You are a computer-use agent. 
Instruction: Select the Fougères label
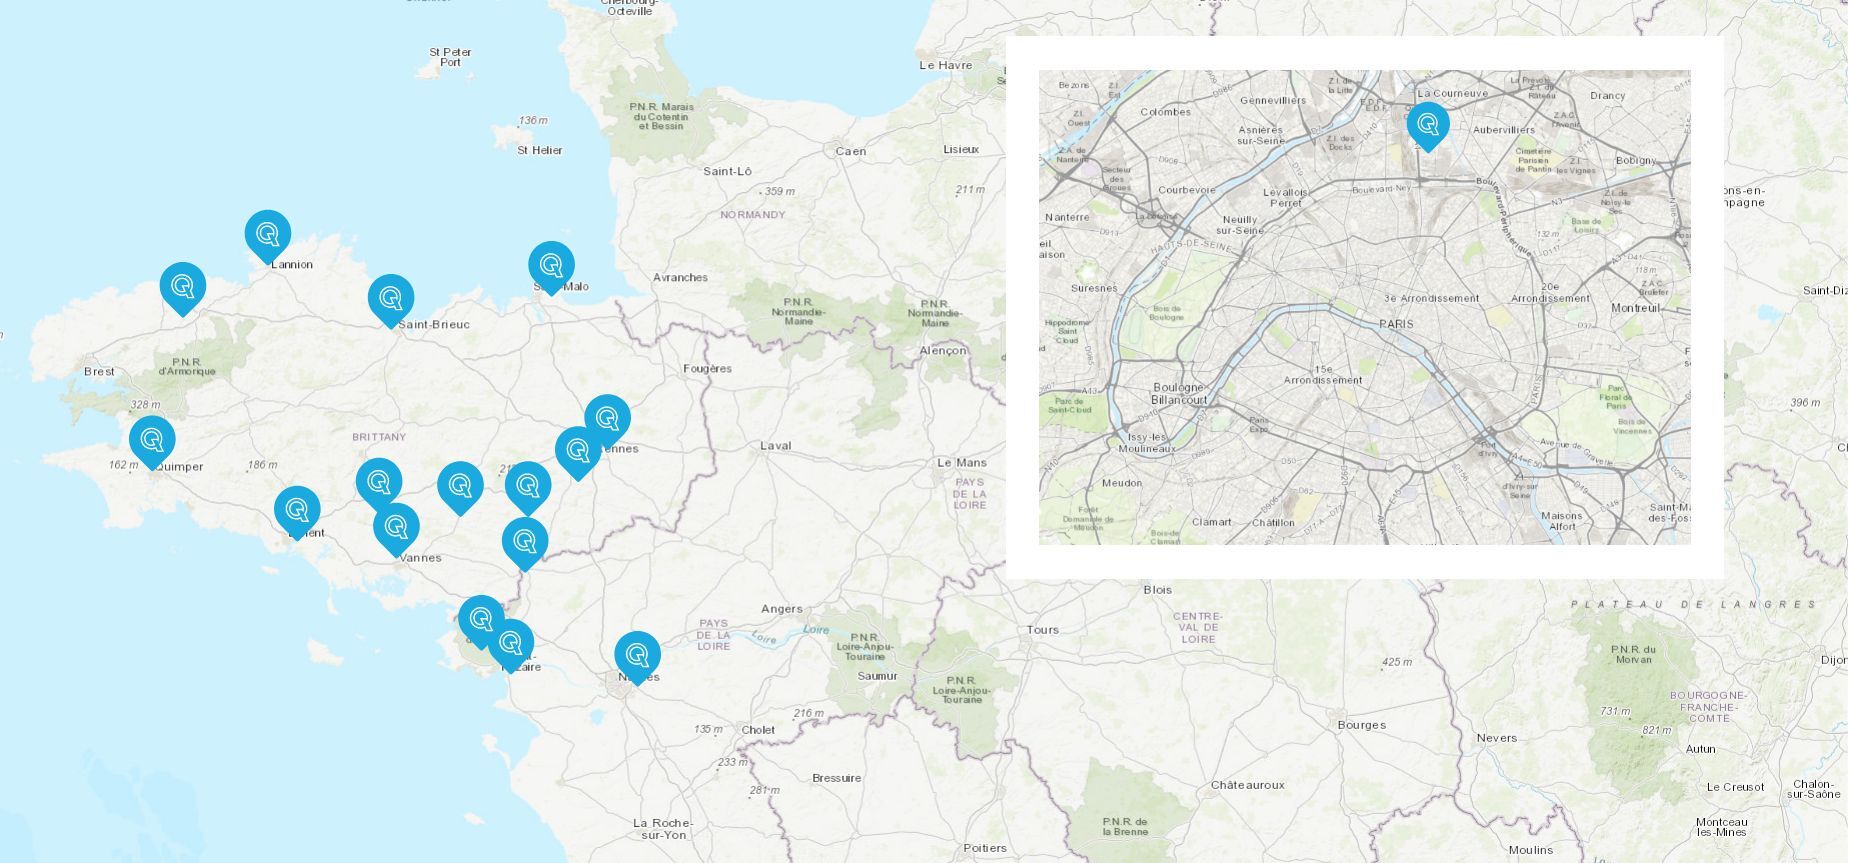coord(707,368)
